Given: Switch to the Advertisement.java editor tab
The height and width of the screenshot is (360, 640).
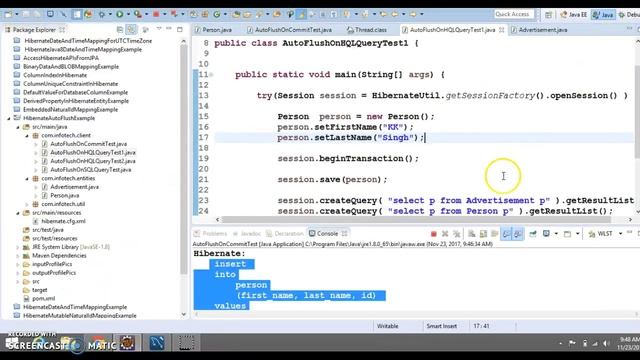Looking at the screenshot, I should 539,30.
